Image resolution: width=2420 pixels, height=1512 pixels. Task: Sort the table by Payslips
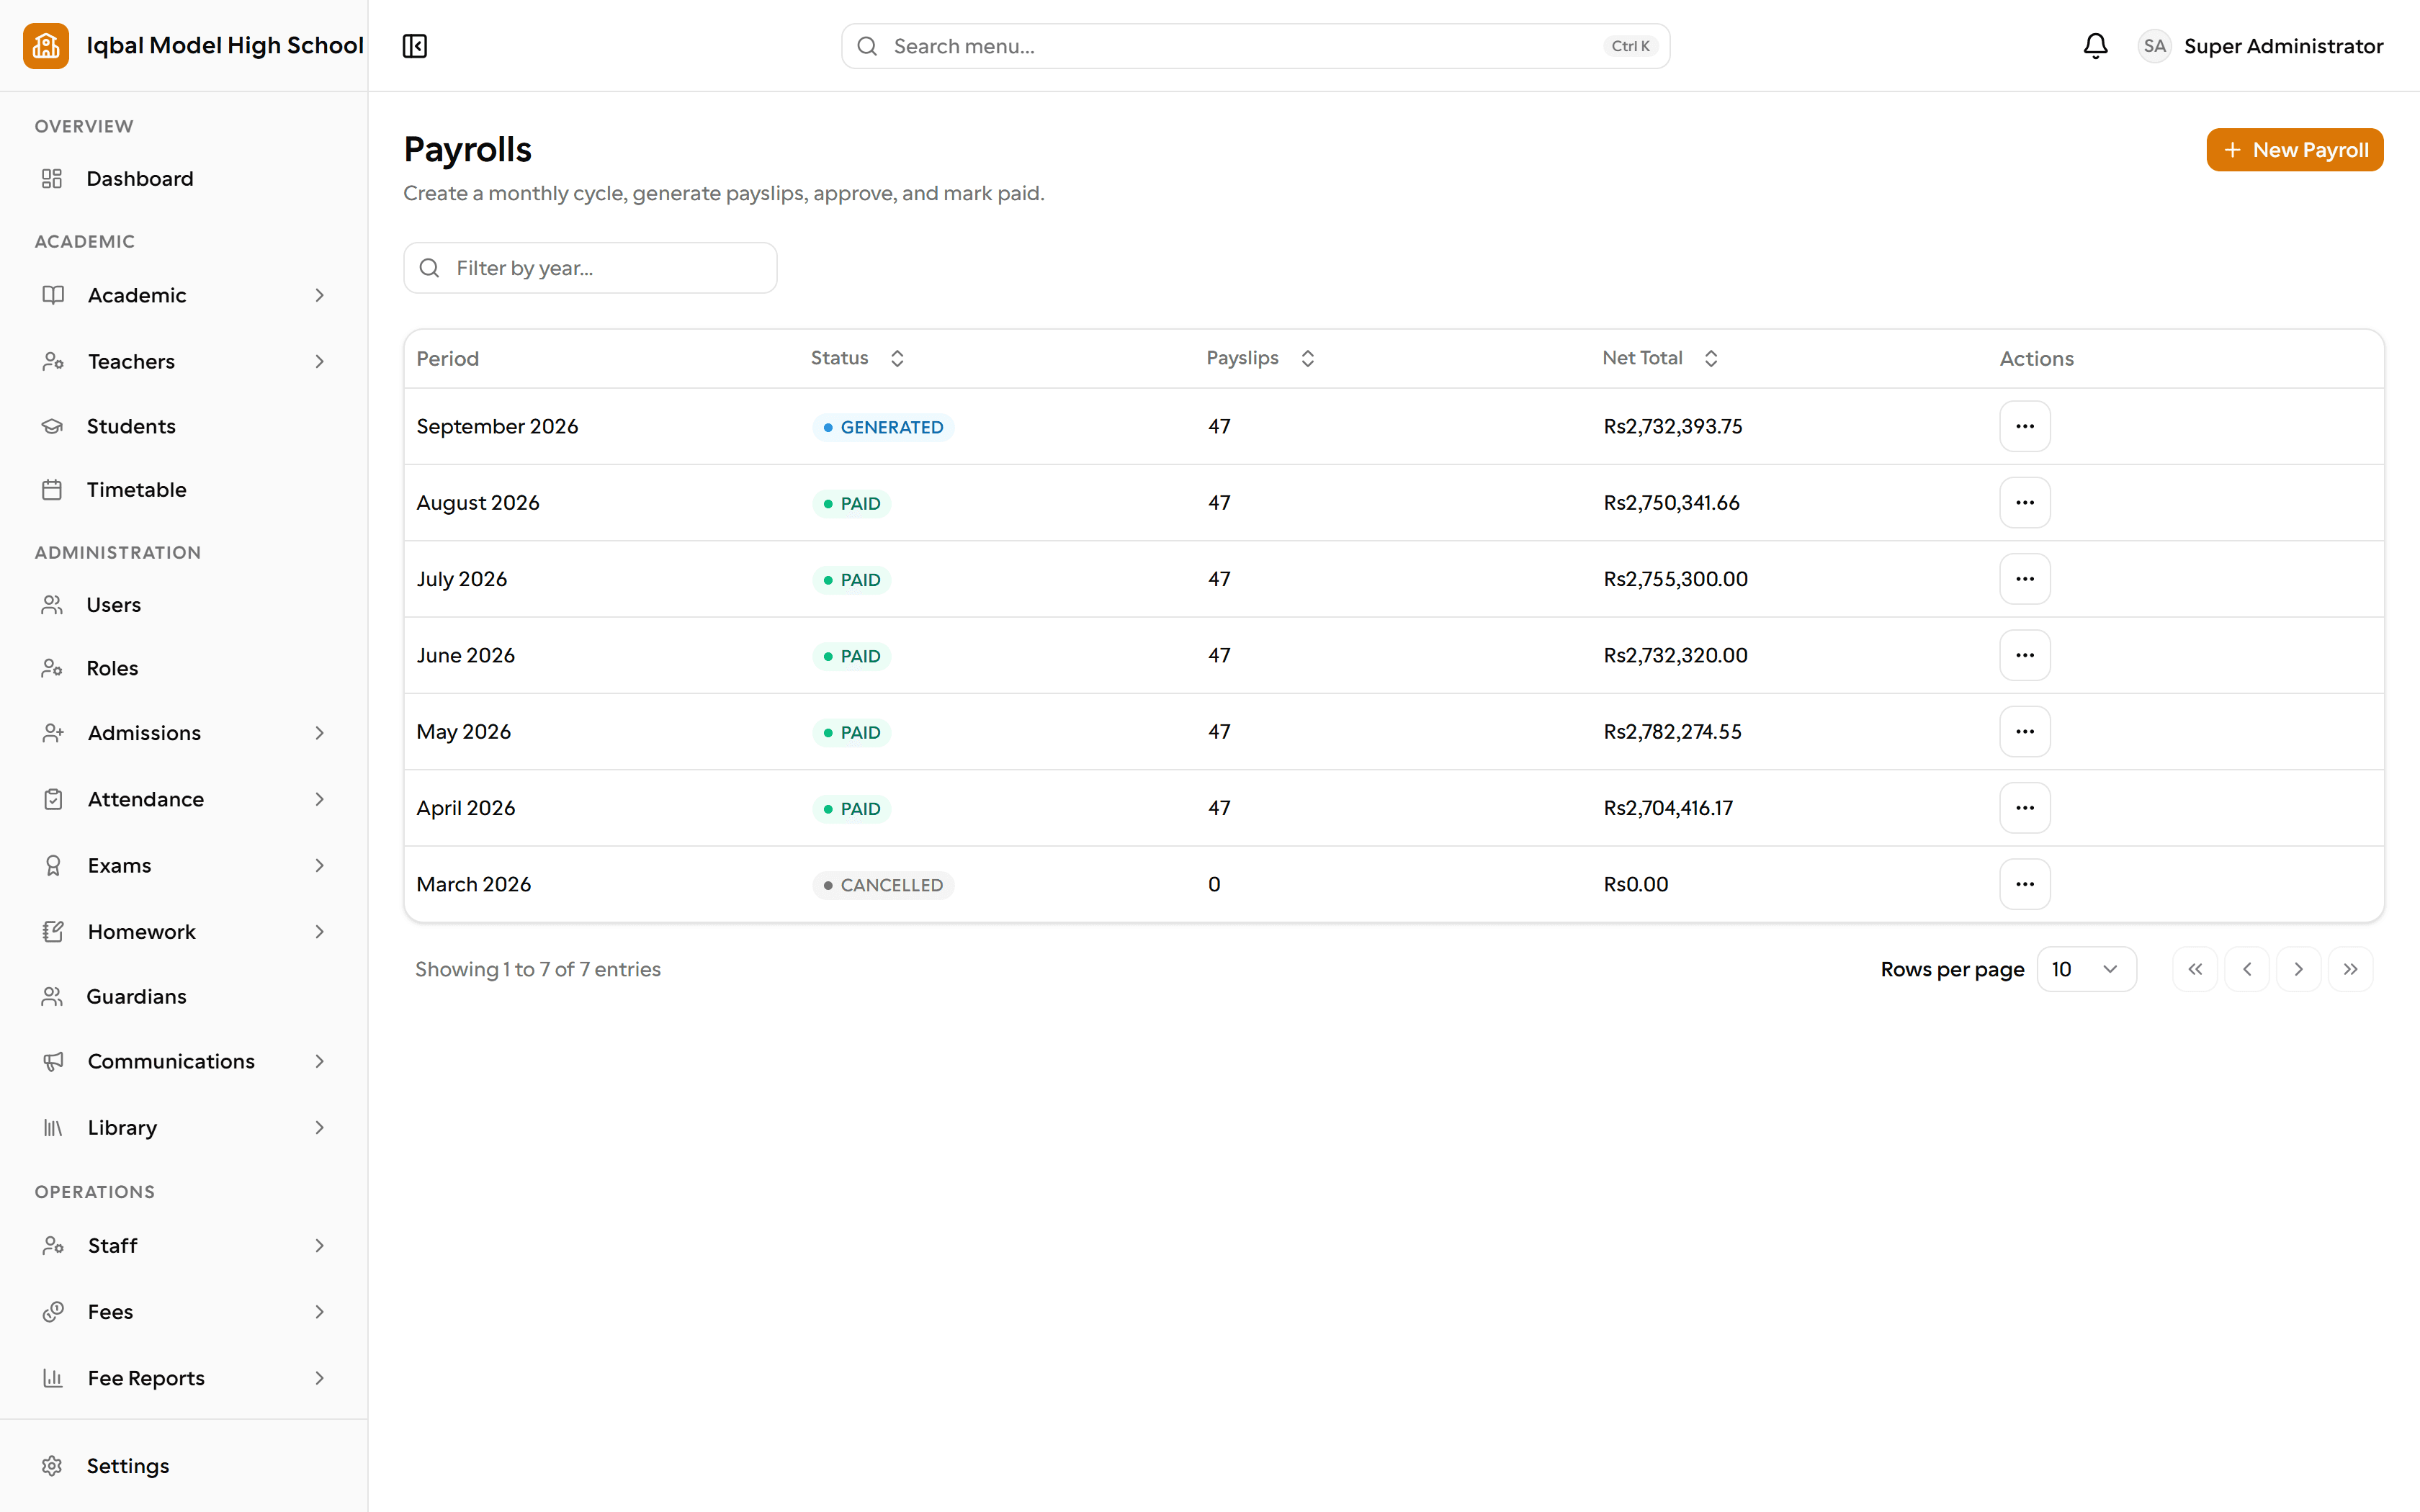coord(1260,358)
